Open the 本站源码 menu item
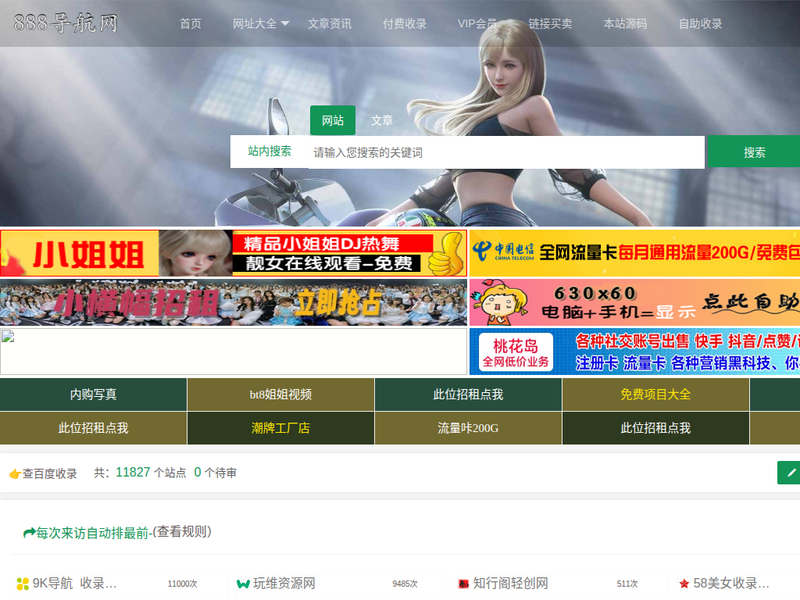Screen dimensions: 800x600 [625, 23]
